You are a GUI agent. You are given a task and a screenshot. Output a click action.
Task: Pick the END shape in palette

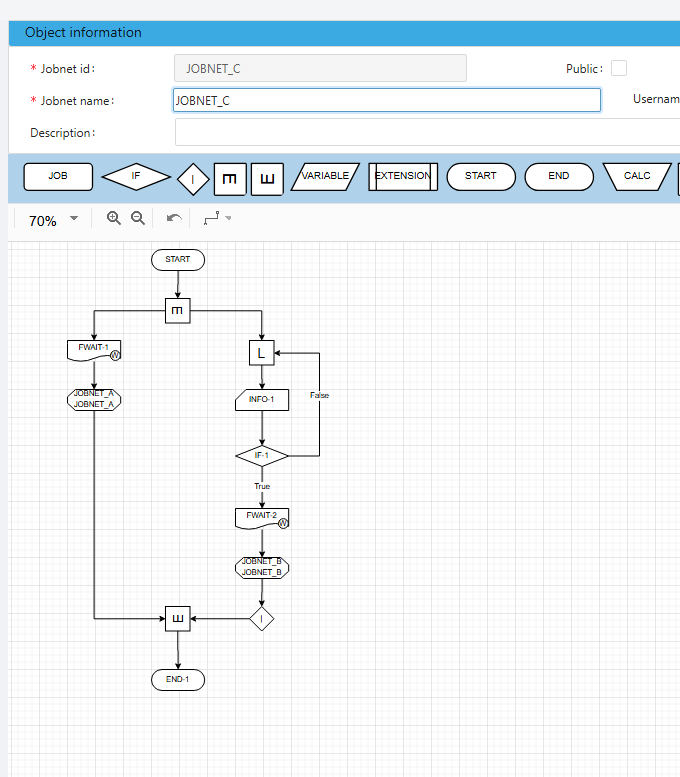click(559, 177)
